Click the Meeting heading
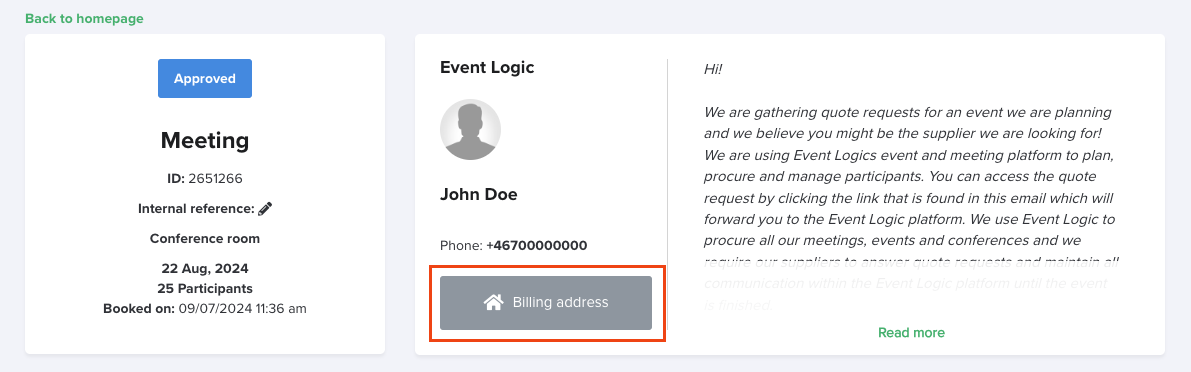Image resolution: width=1191 pixels, height=372 pixels. coord(205,140)
